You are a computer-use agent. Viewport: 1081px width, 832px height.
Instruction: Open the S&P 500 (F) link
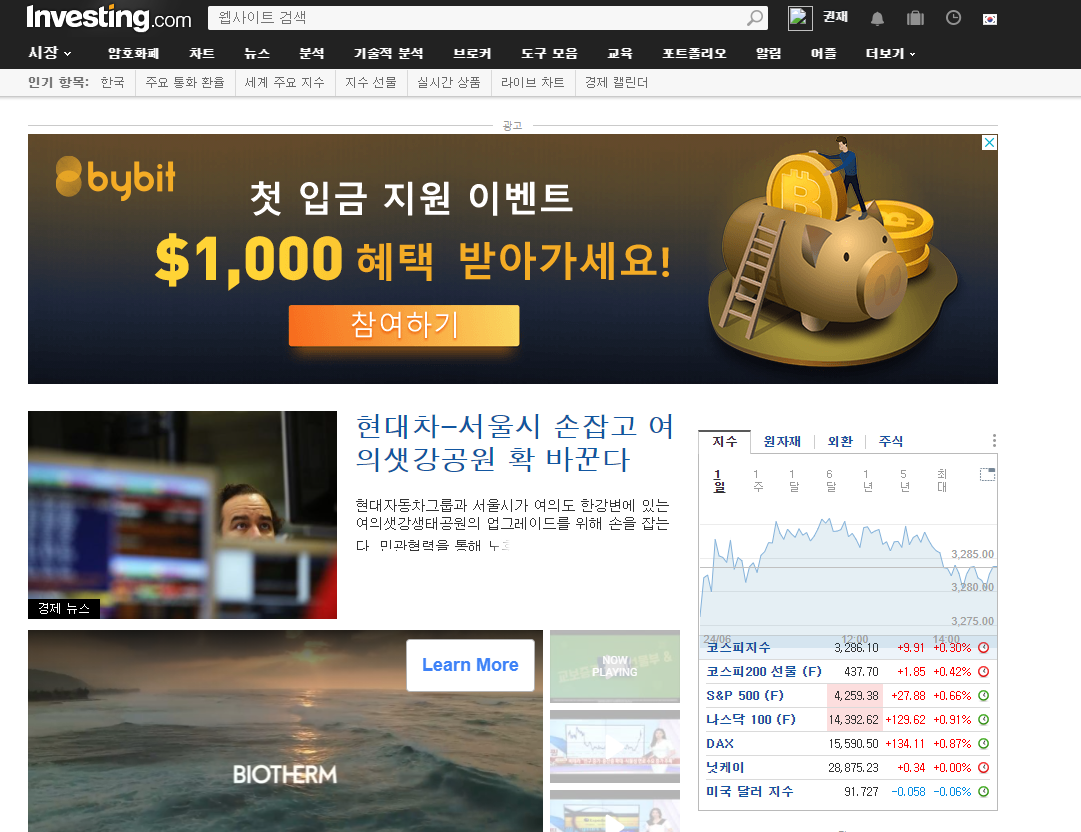745,696
